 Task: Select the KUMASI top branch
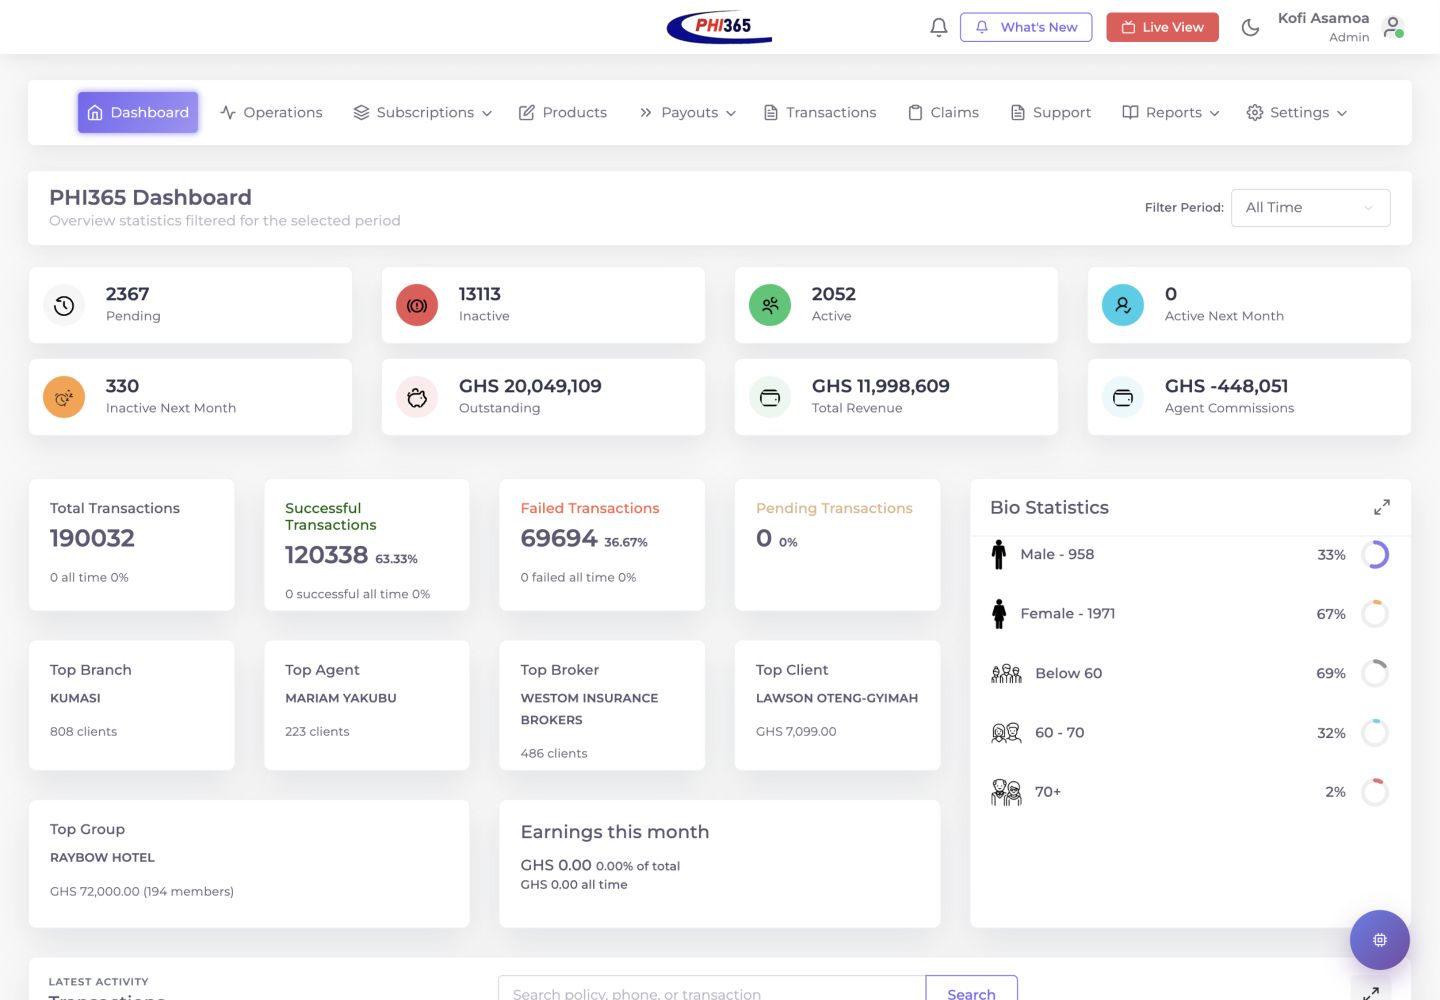pos(75,698)
